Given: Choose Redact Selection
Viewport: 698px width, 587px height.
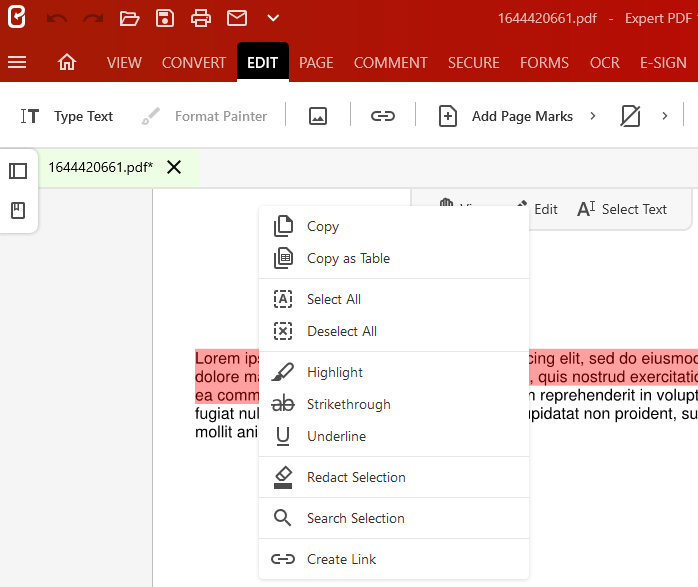Looking at the screenshot, I should point(394,477).
